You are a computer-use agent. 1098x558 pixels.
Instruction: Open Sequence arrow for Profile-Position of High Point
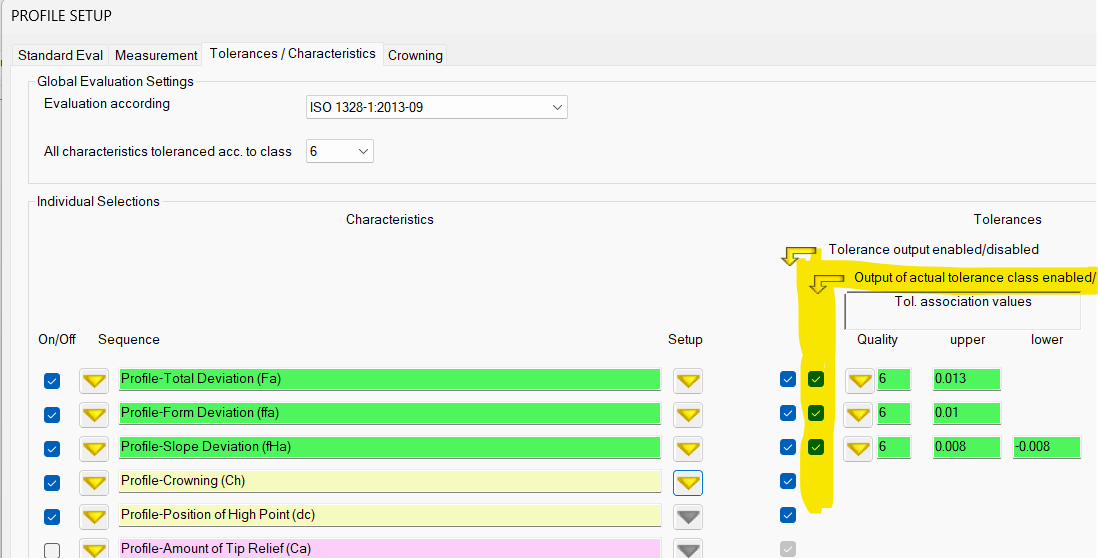pyautogui.click(x=94, y=517)
